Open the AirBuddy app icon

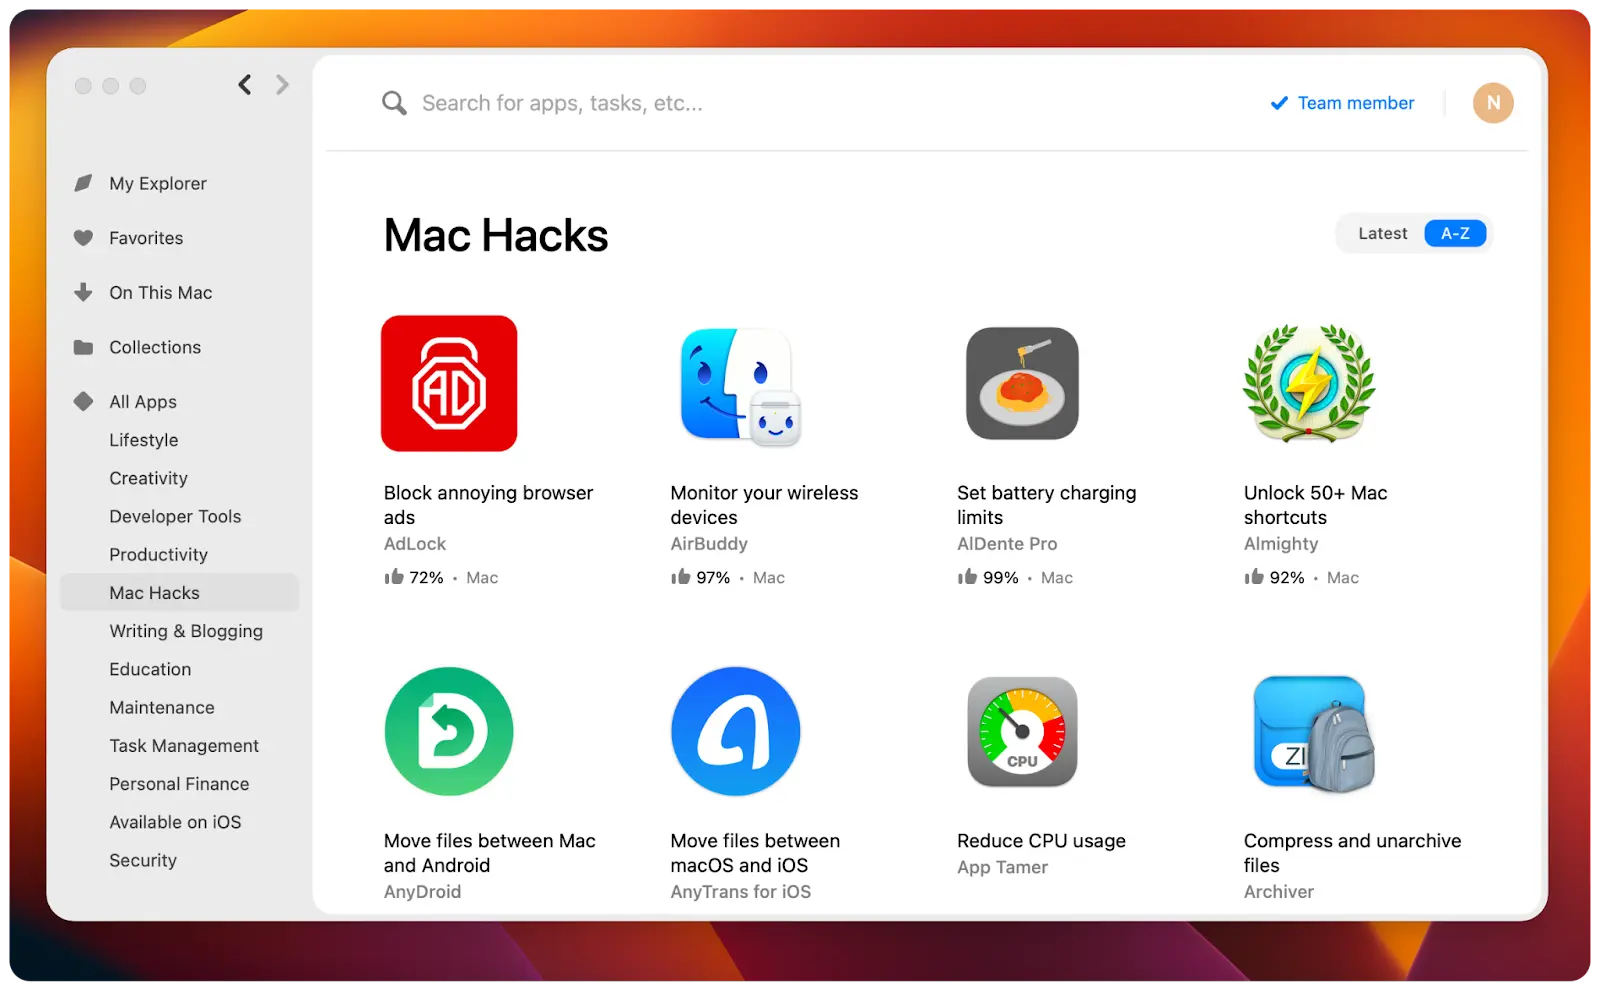click(740, 387)
